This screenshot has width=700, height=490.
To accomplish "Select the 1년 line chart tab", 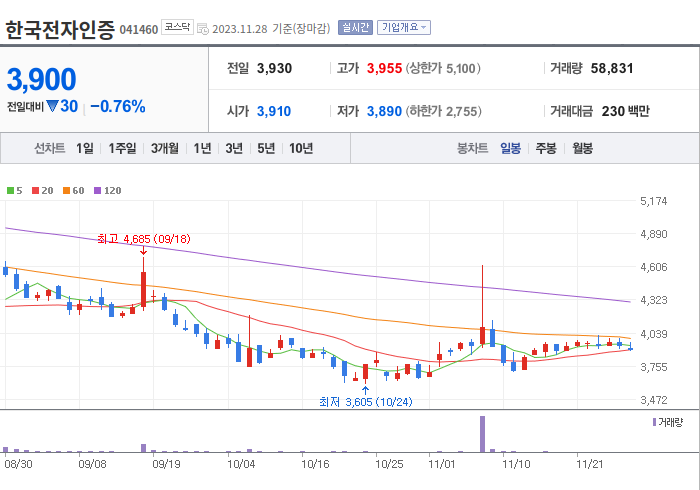I will 202,148.
